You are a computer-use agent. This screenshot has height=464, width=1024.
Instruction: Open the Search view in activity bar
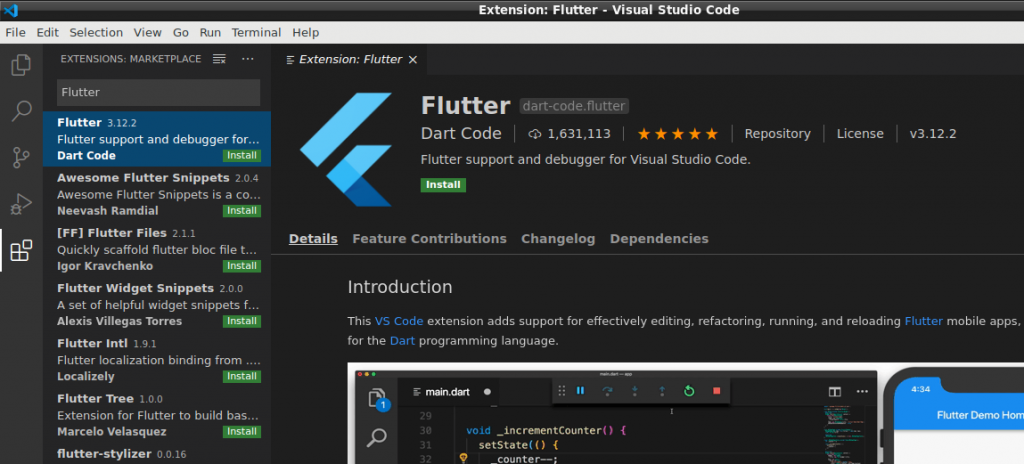(21, 111)
